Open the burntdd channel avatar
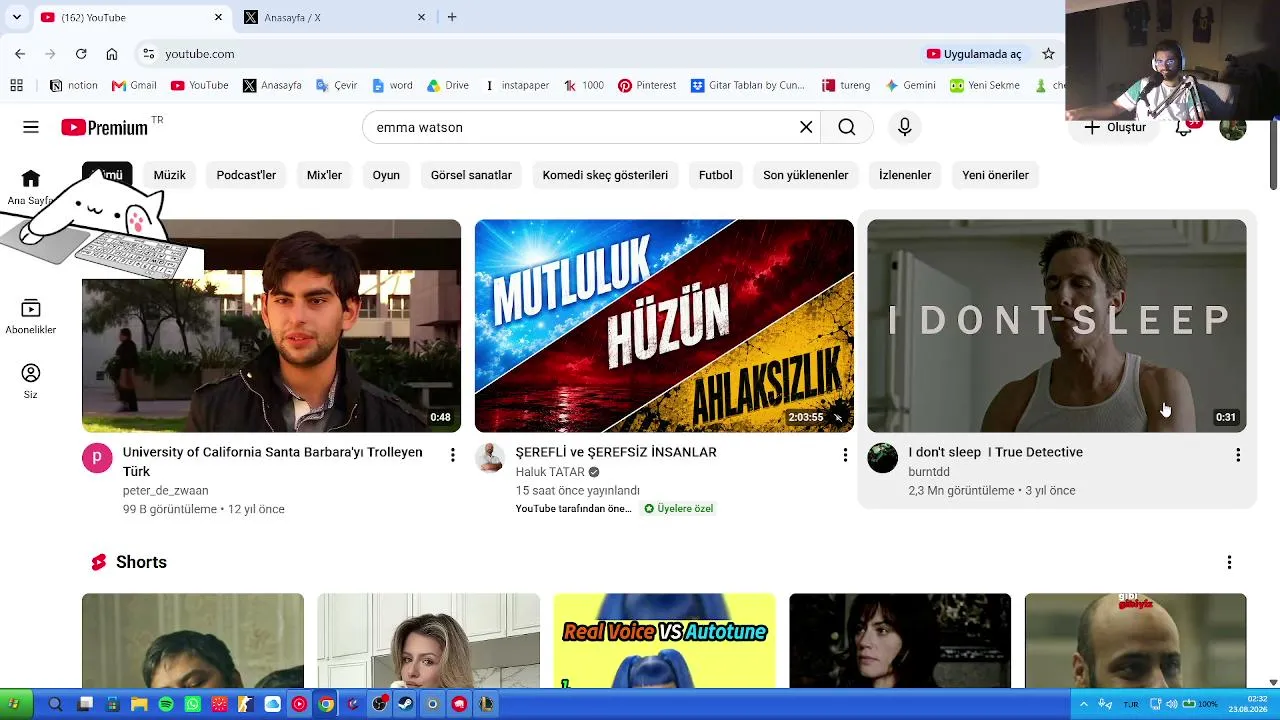This screenshot has width=1280, height=720. (883, 458)
